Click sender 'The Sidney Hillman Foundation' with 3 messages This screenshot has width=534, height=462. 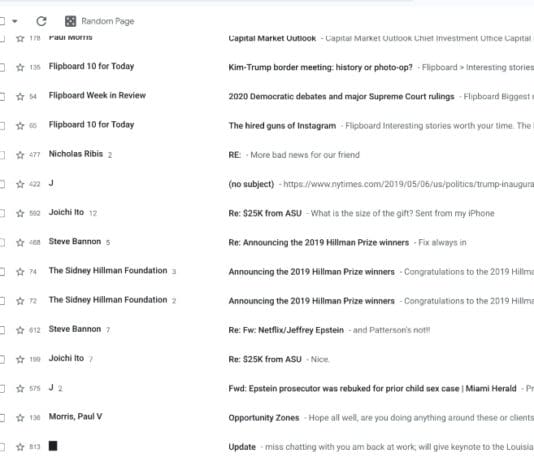click(108, 270)
